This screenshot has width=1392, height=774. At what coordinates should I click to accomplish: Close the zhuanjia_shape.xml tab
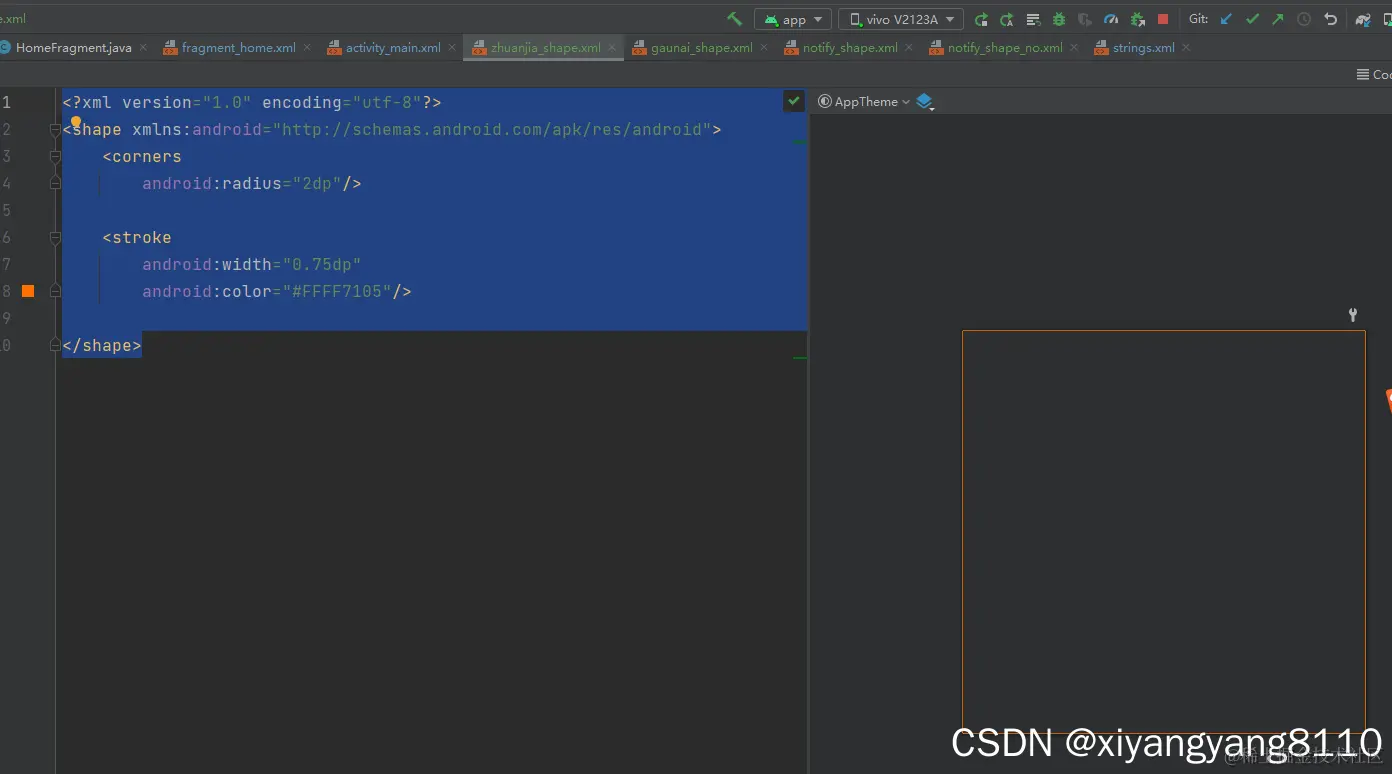pyautogui.click(x=612, y=47)
